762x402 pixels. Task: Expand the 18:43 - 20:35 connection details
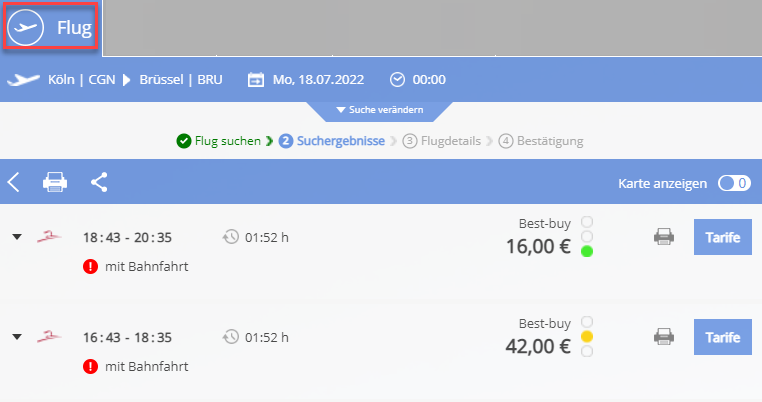(x=17, y=237)
